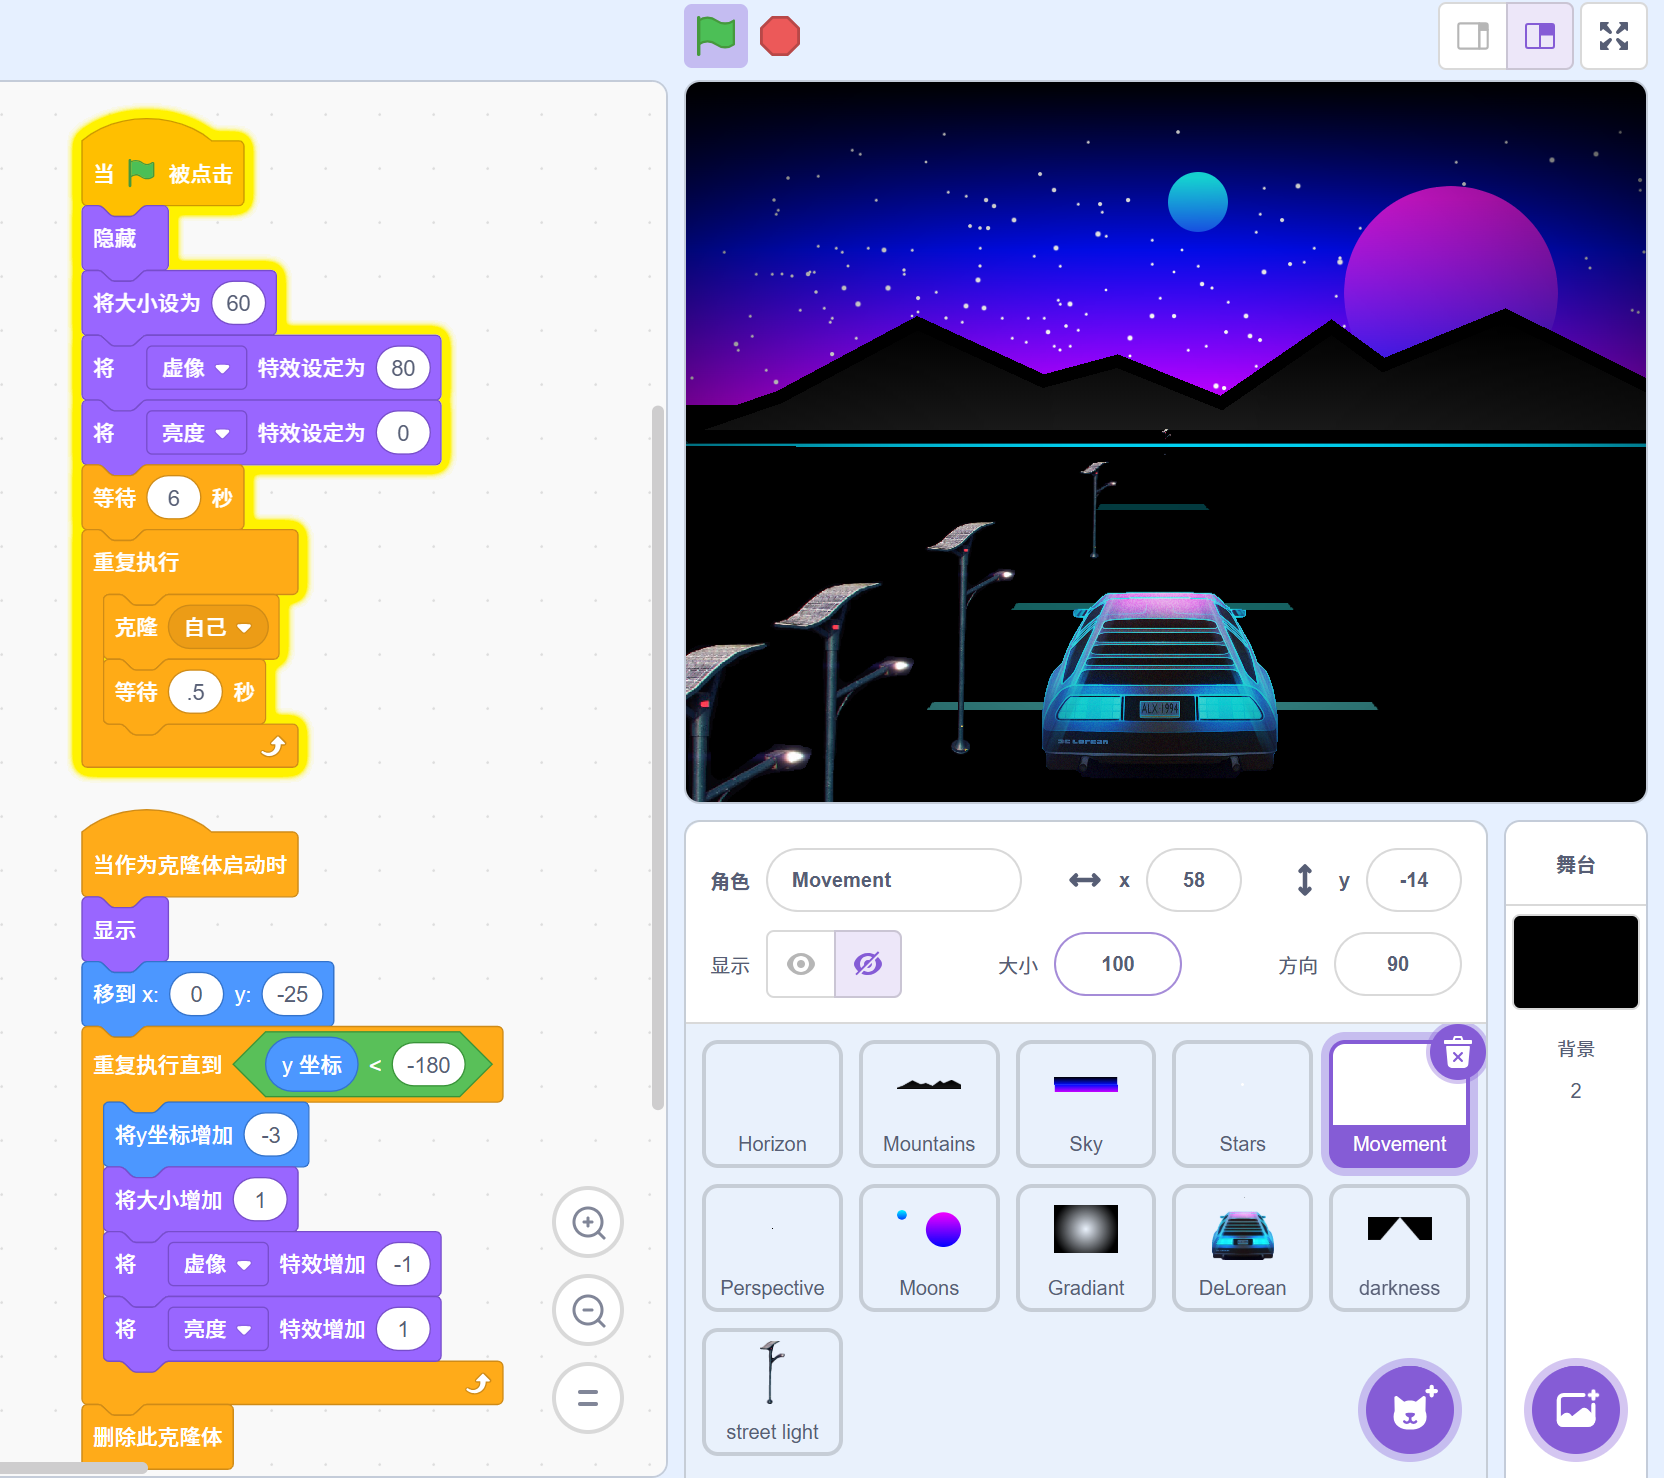The image size is (1664, 1478).
Task: Click the green flag to run the project
Action: pos(715,36)
